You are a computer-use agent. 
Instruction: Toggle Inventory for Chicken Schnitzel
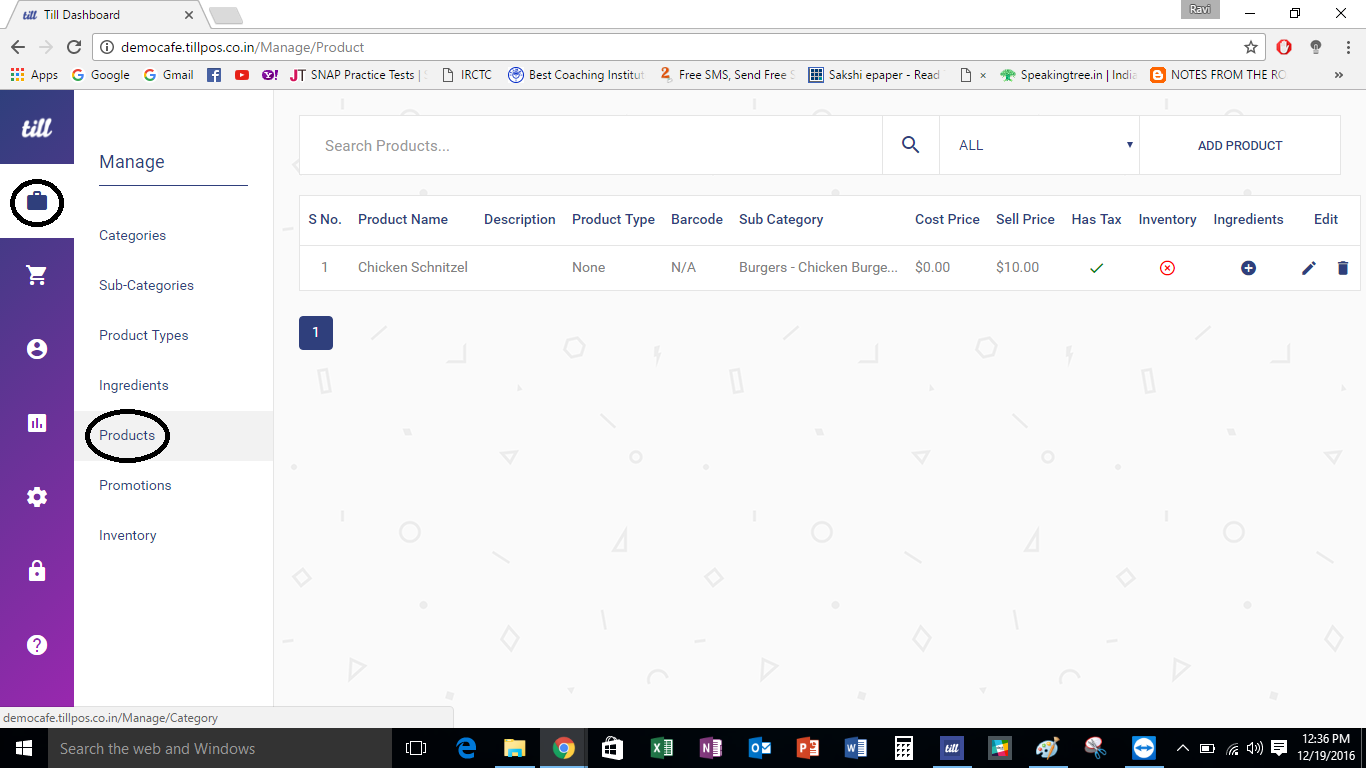point(1167,268)
